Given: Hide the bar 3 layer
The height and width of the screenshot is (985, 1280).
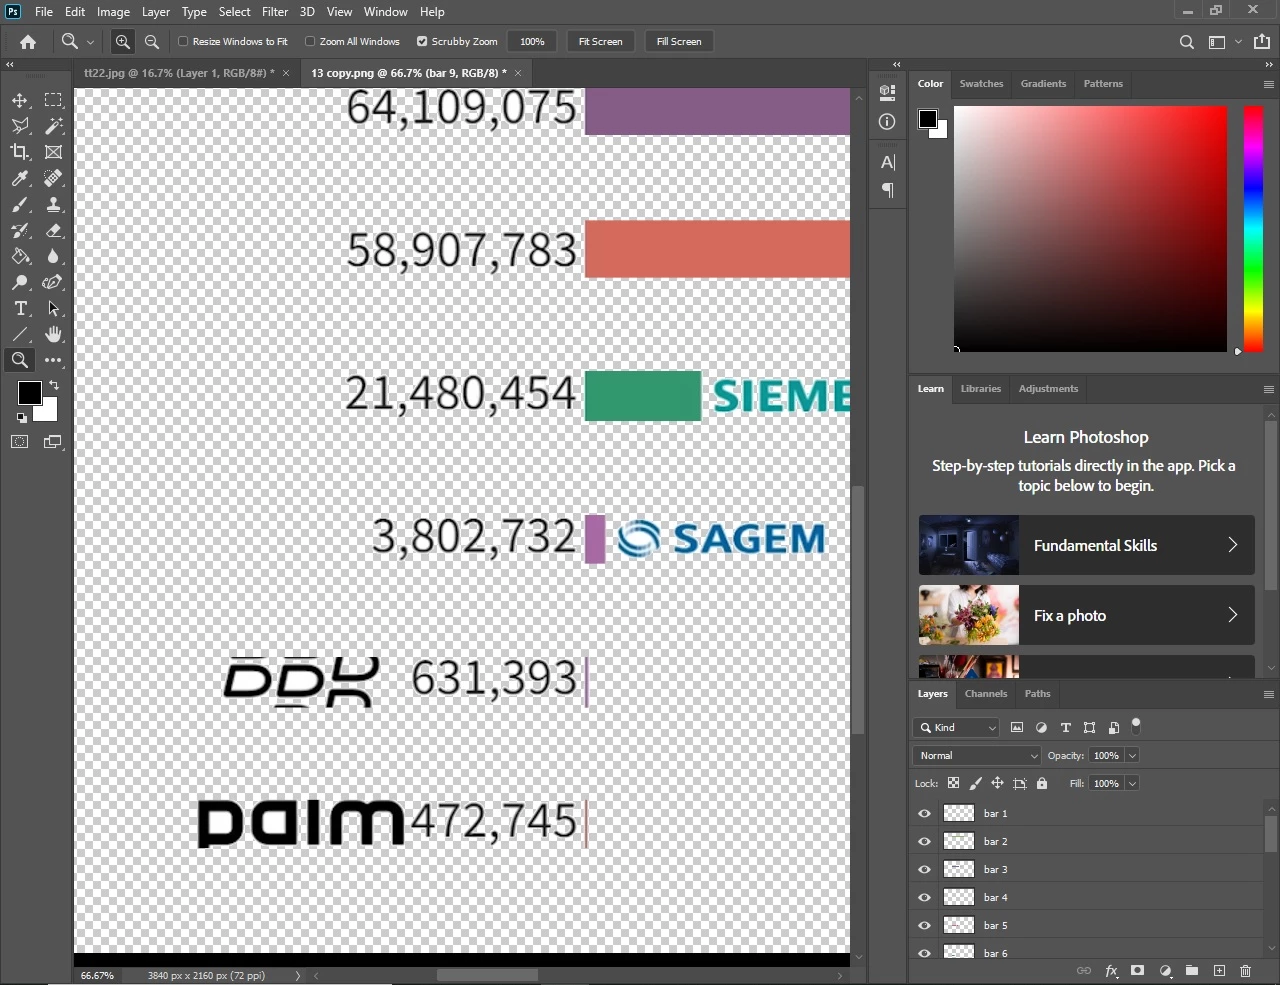Looking at the screenshot, I should click(x=924, y=869).
